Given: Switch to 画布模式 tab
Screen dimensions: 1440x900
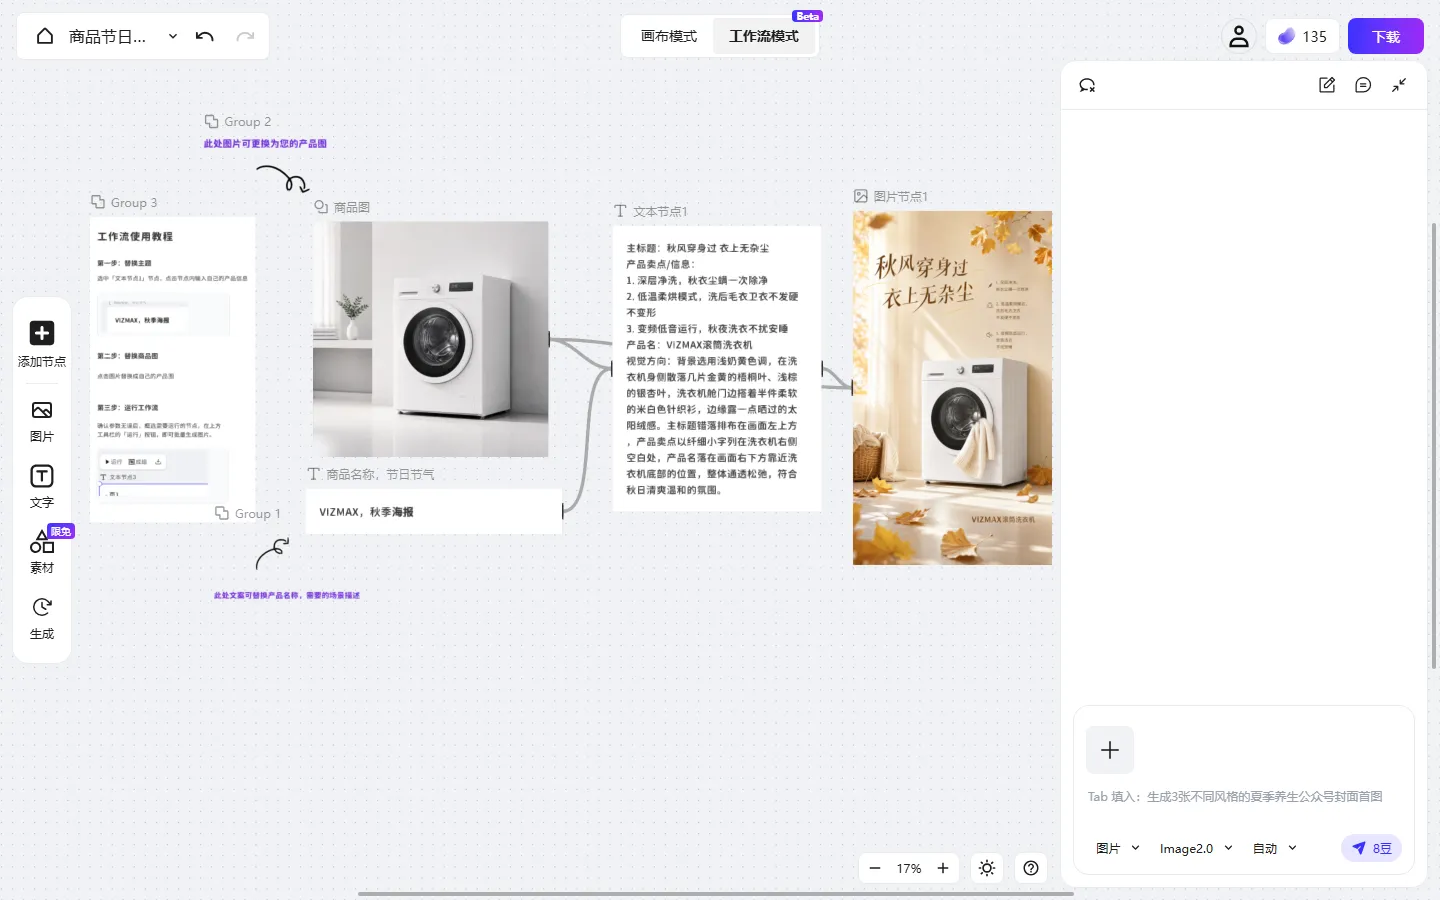Looking at the screenshot, I should [668, 36].
